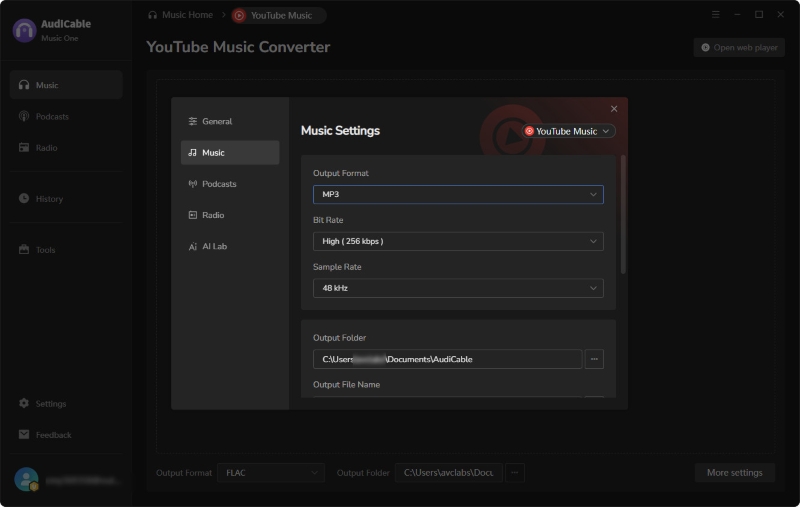Viewport: 800px width, 507px height.
Task: Browse output folder via ellipsis button in dialog
Action: click(x=594, y=359)
